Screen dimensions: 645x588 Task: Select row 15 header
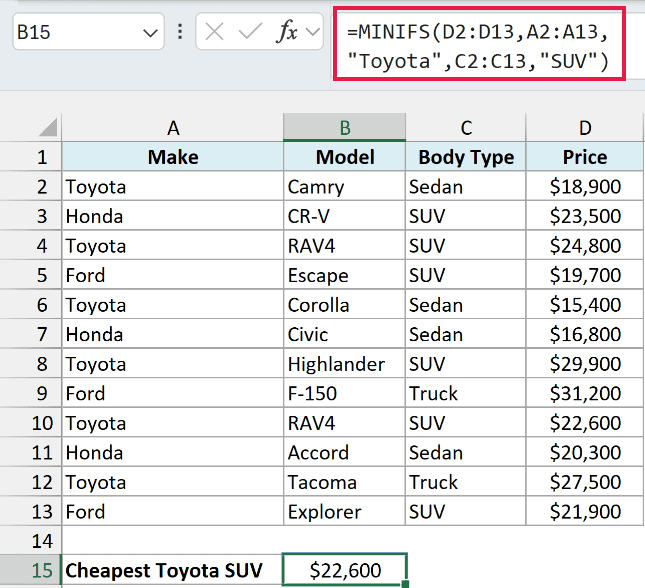point(31,570)
